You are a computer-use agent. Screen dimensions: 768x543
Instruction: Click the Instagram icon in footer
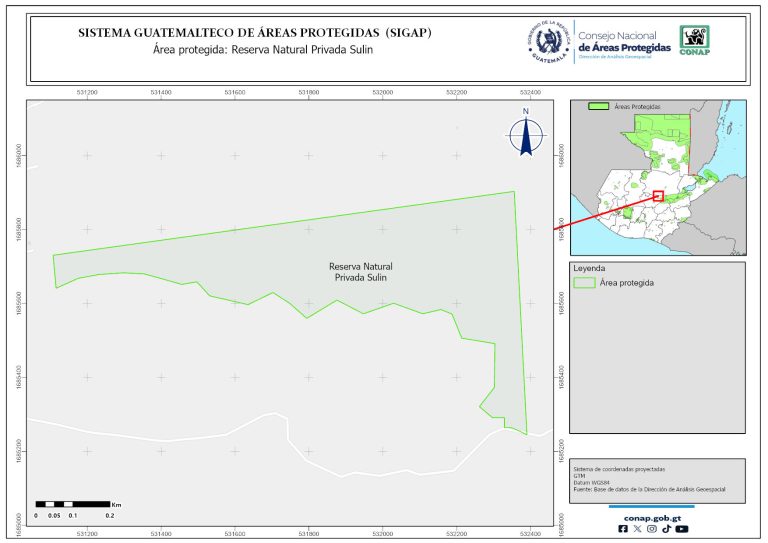652,529
